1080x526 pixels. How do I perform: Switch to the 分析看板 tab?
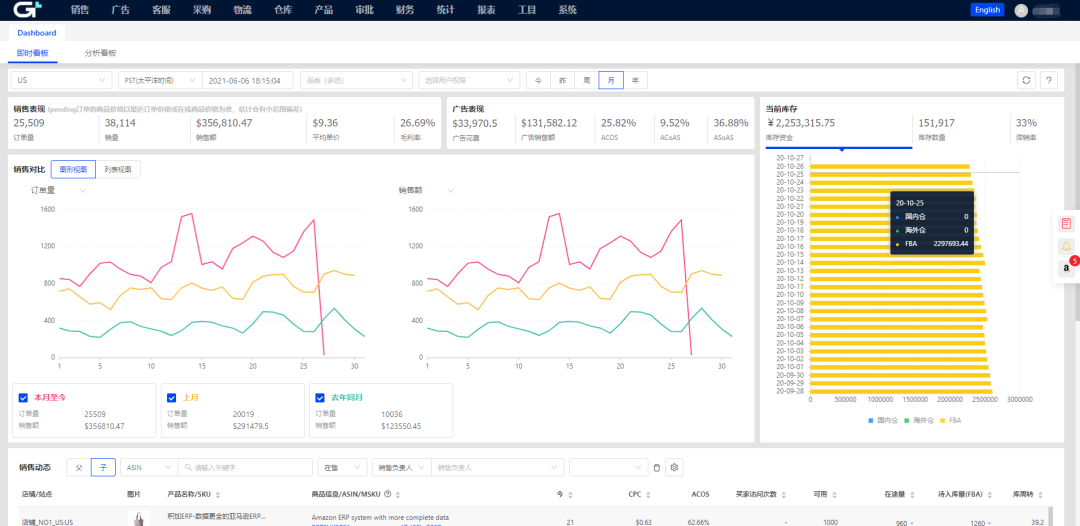(100, 52)
